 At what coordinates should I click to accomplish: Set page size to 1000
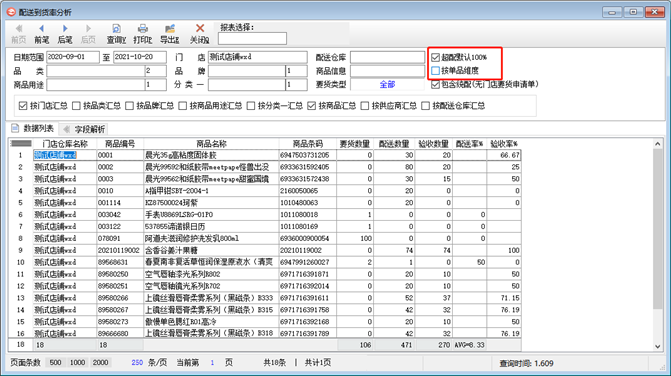click(x=77, y=363)
